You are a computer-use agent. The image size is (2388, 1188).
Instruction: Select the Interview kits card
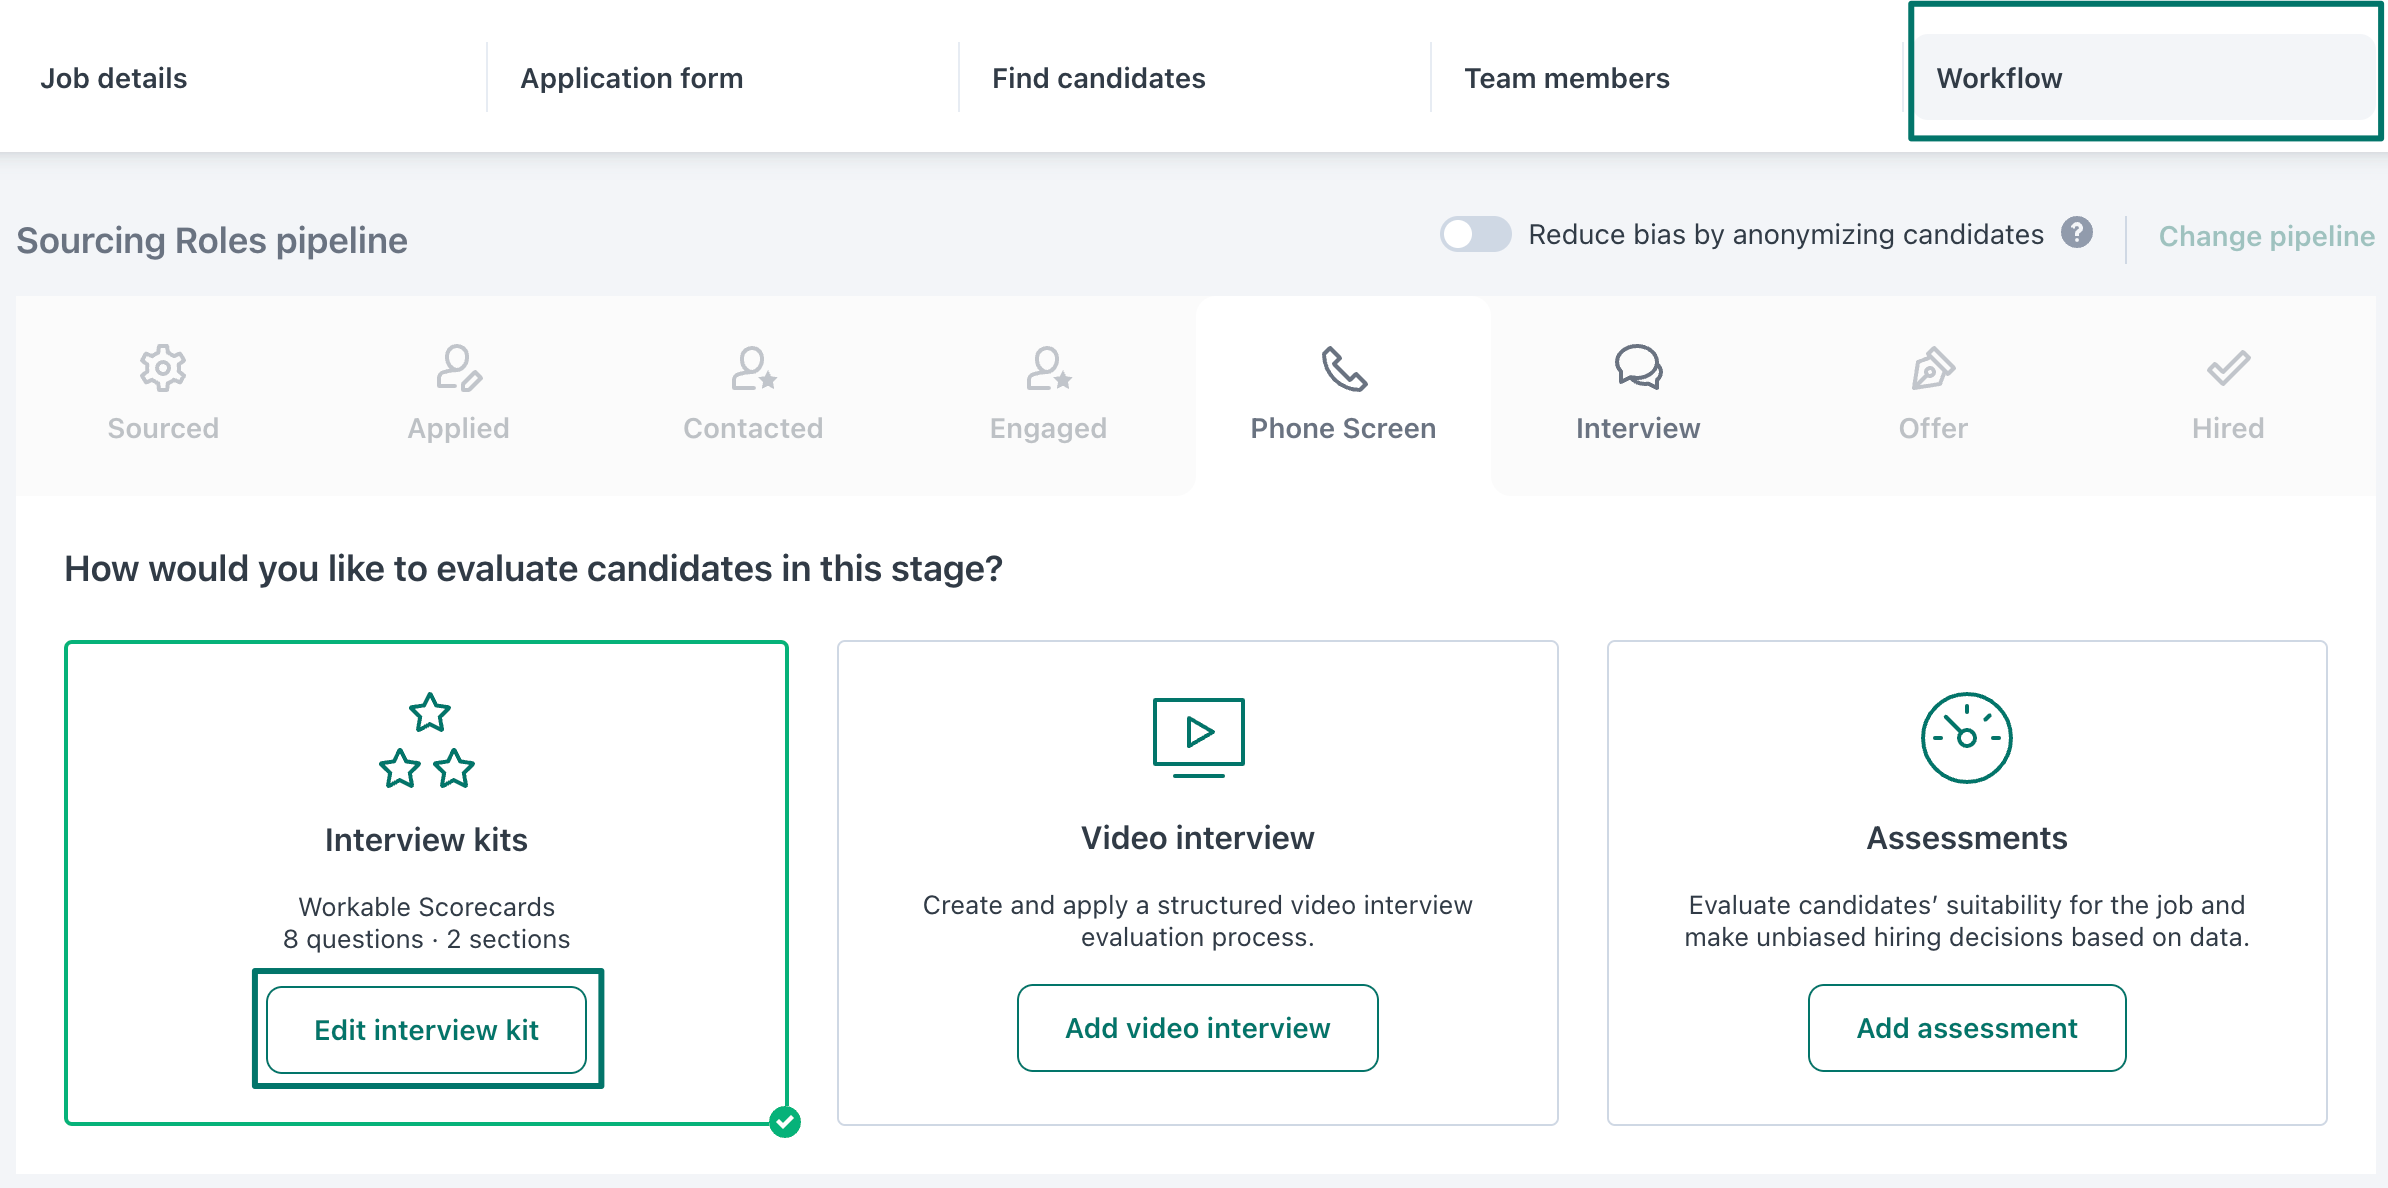[x=427, y=883]
